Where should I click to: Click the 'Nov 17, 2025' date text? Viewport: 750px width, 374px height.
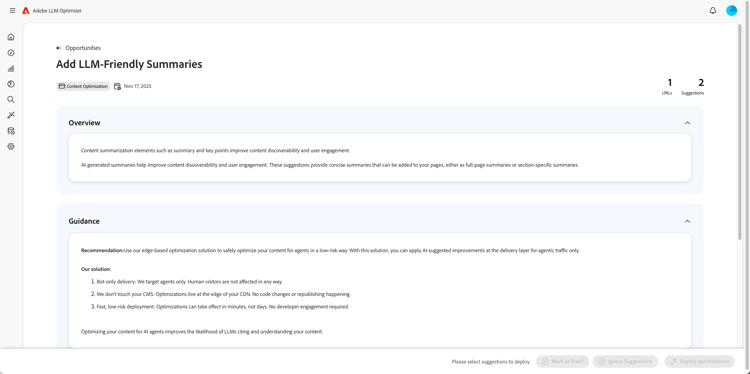tap(137, 87)
